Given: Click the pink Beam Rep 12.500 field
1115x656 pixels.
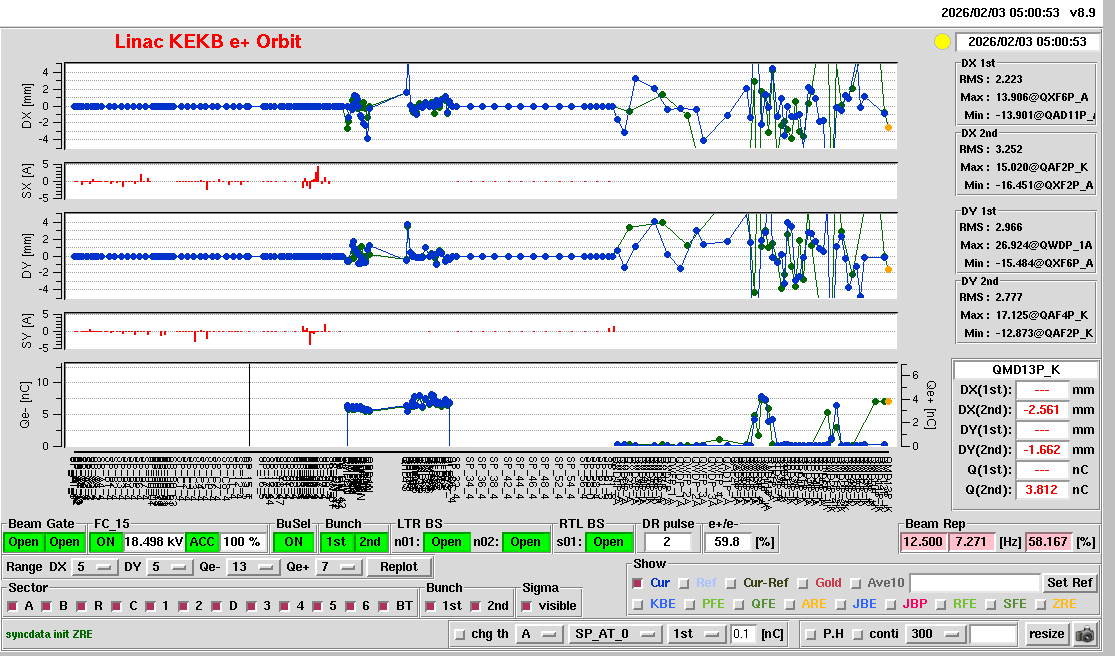Looking at the screenshot, I should coord(922,542).
